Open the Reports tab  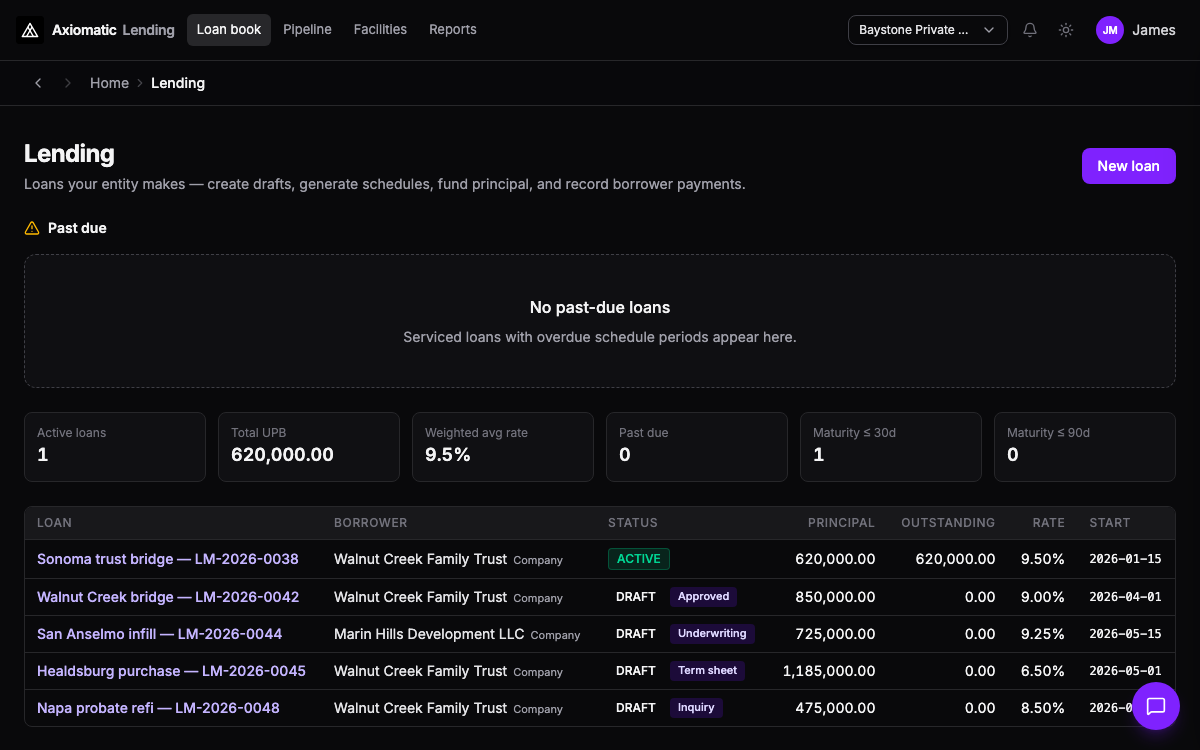[453, 30]
